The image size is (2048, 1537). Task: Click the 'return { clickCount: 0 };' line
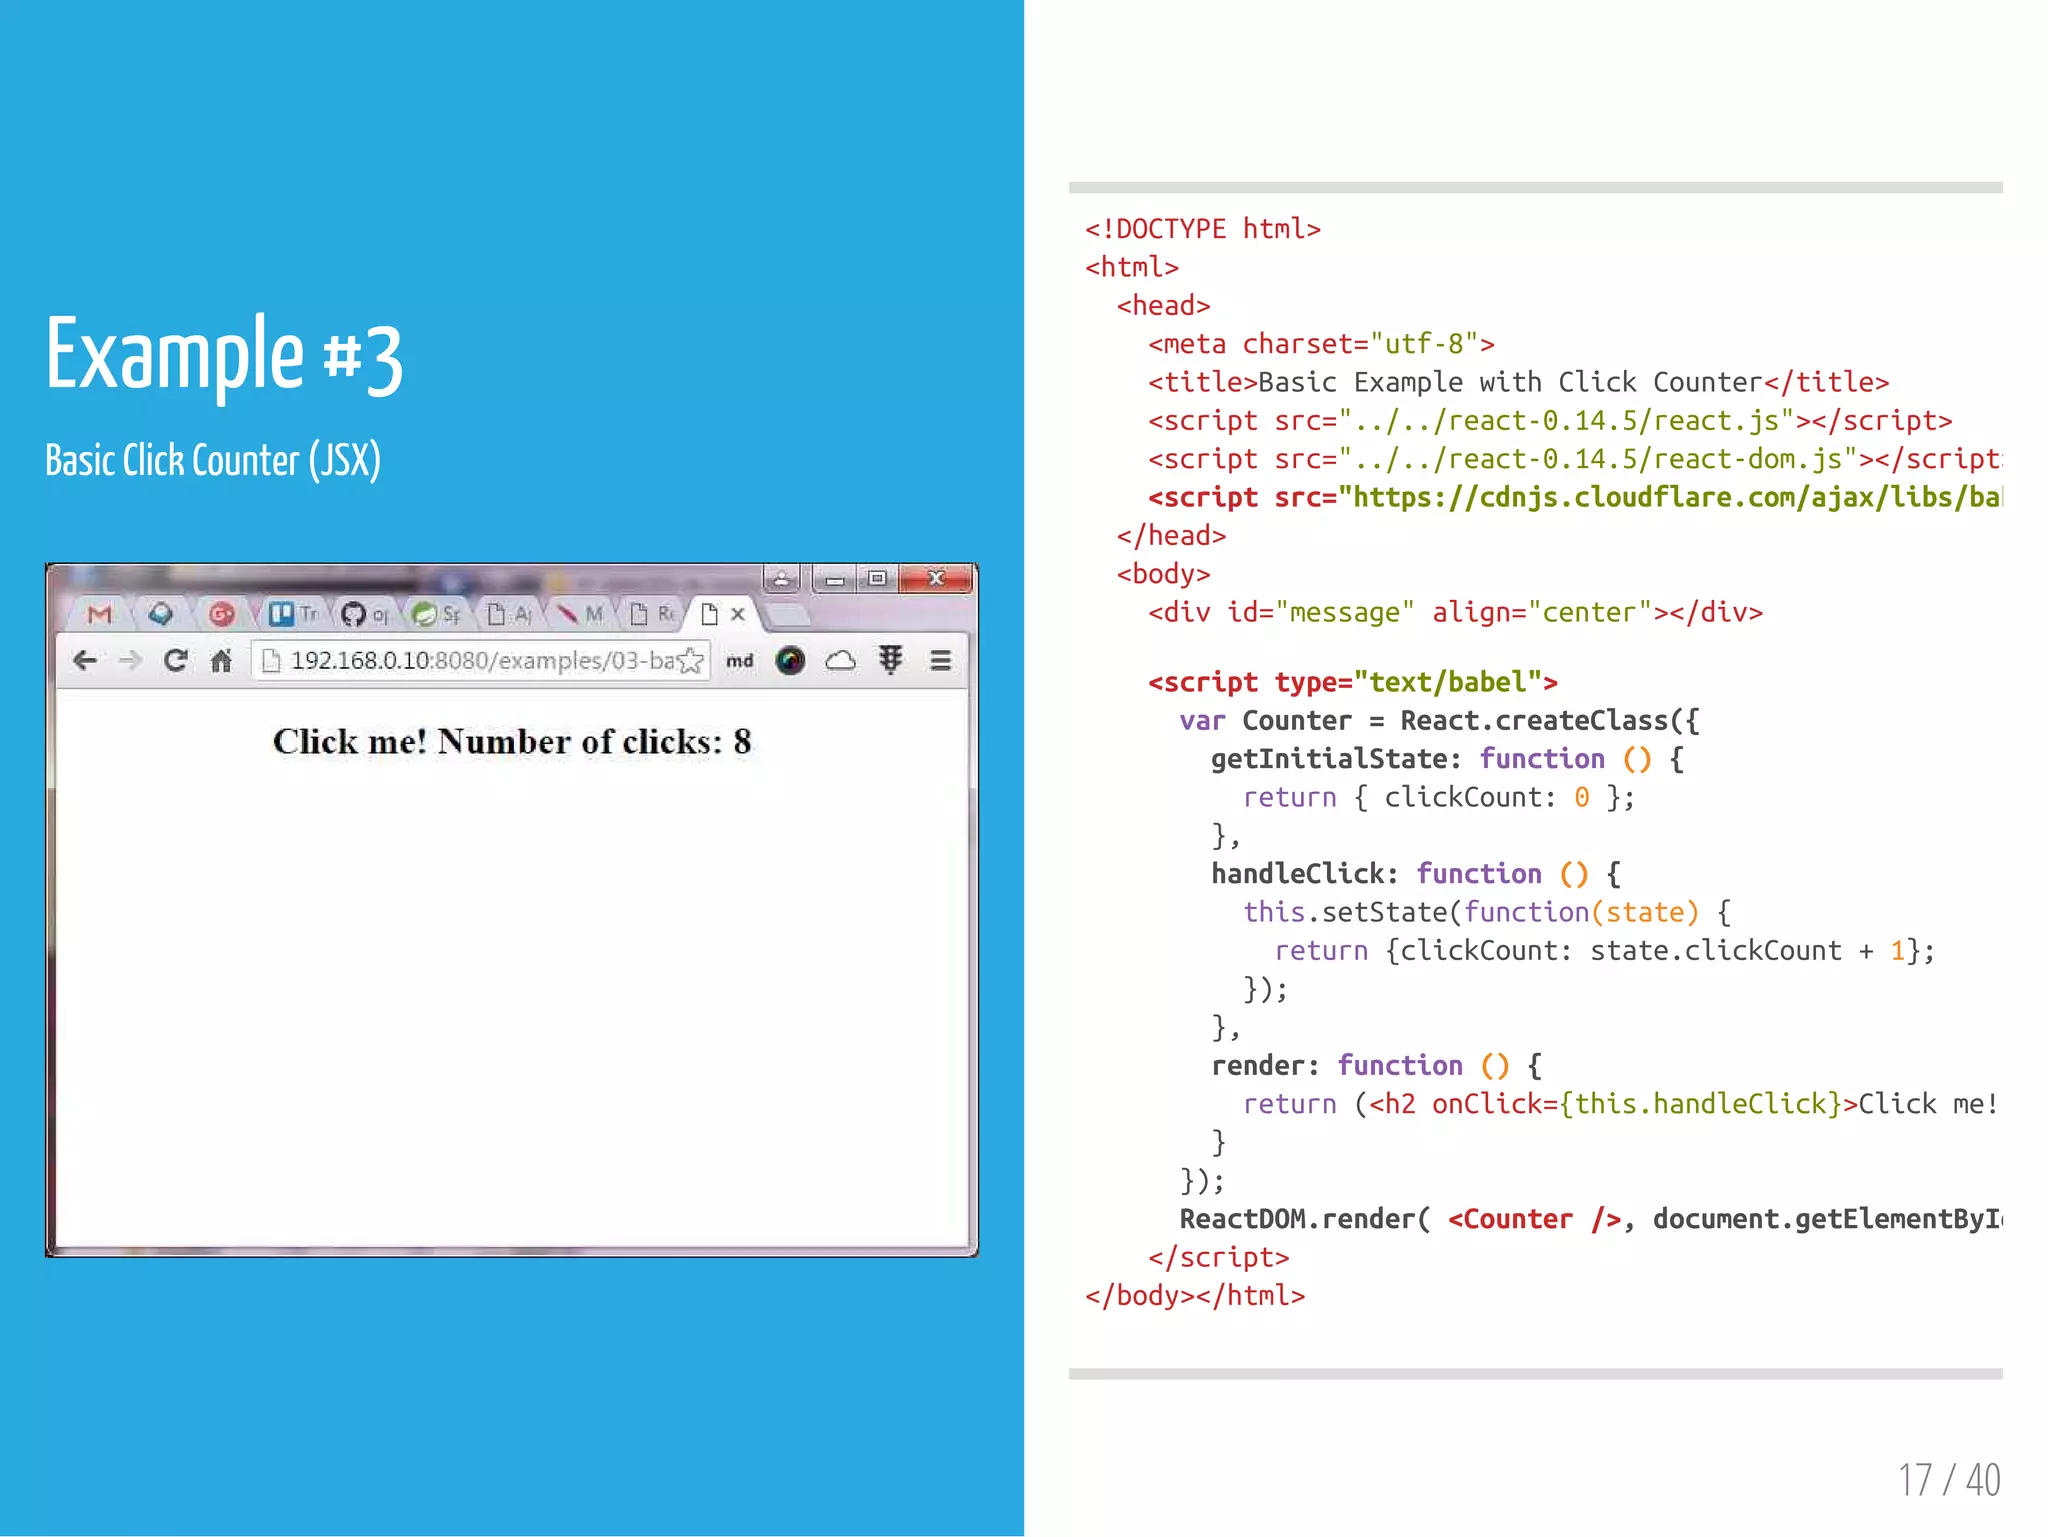pos(1439,797)
